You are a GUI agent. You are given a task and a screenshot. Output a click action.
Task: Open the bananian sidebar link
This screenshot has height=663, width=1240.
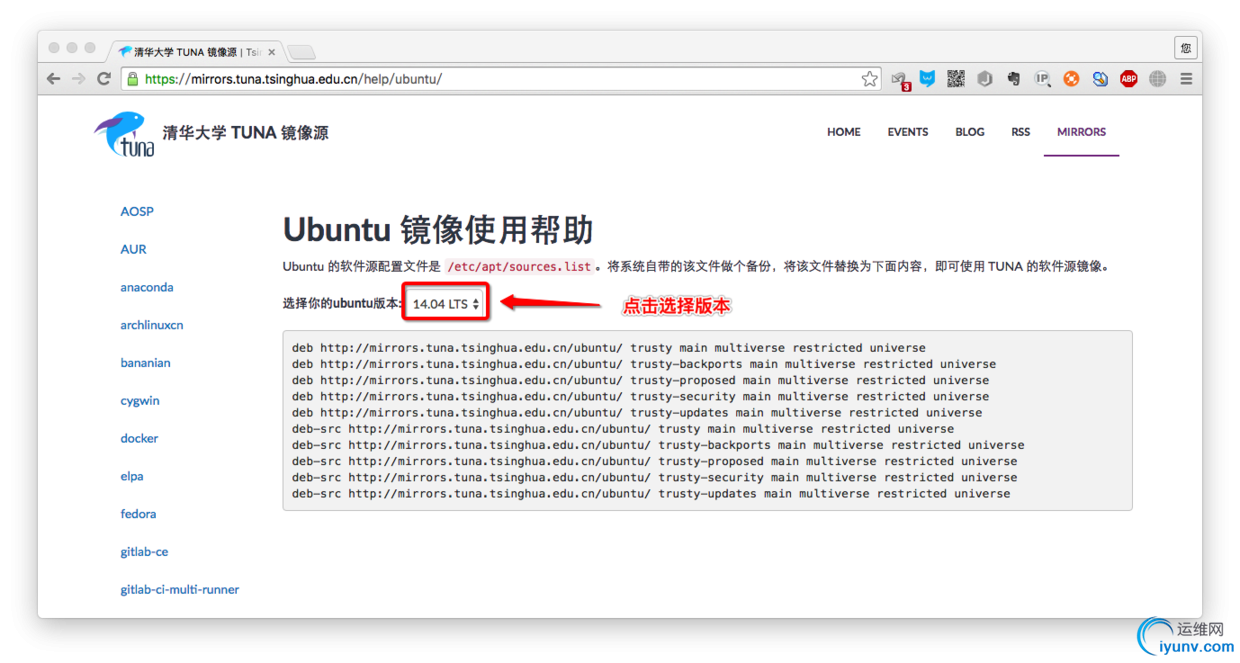[x=145, y=363]
